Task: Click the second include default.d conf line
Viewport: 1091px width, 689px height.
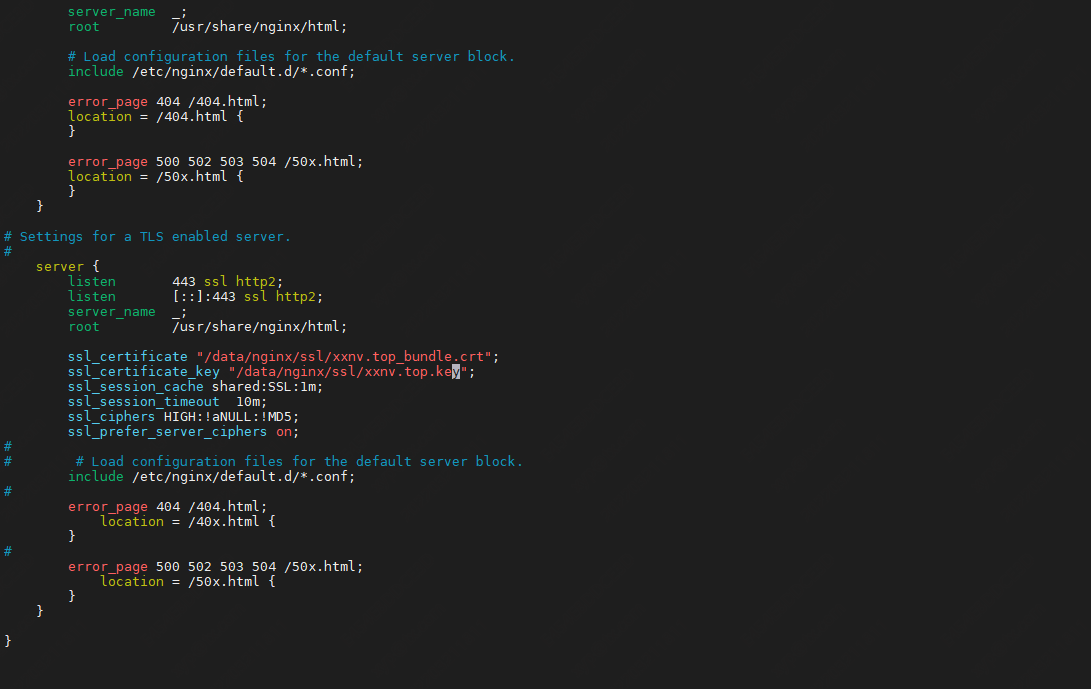Action: coord(212,477)
